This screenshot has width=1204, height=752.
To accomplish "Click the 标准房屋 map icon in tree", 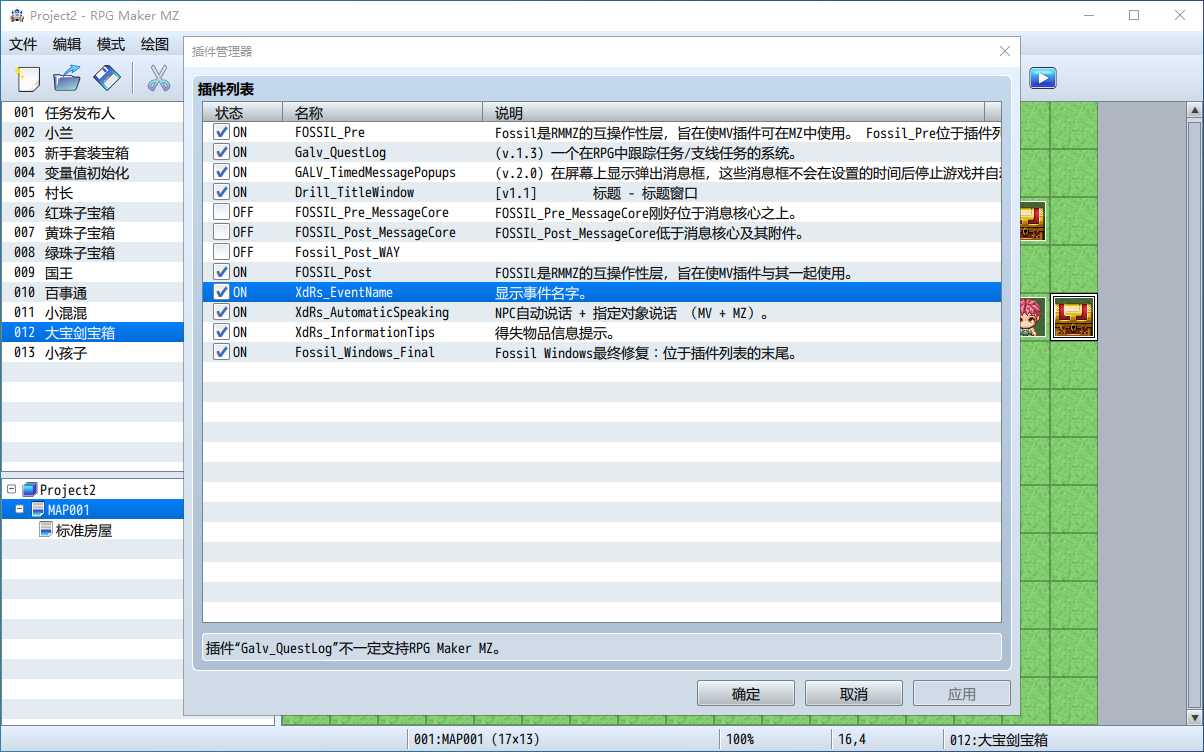I will click(46, 530).
